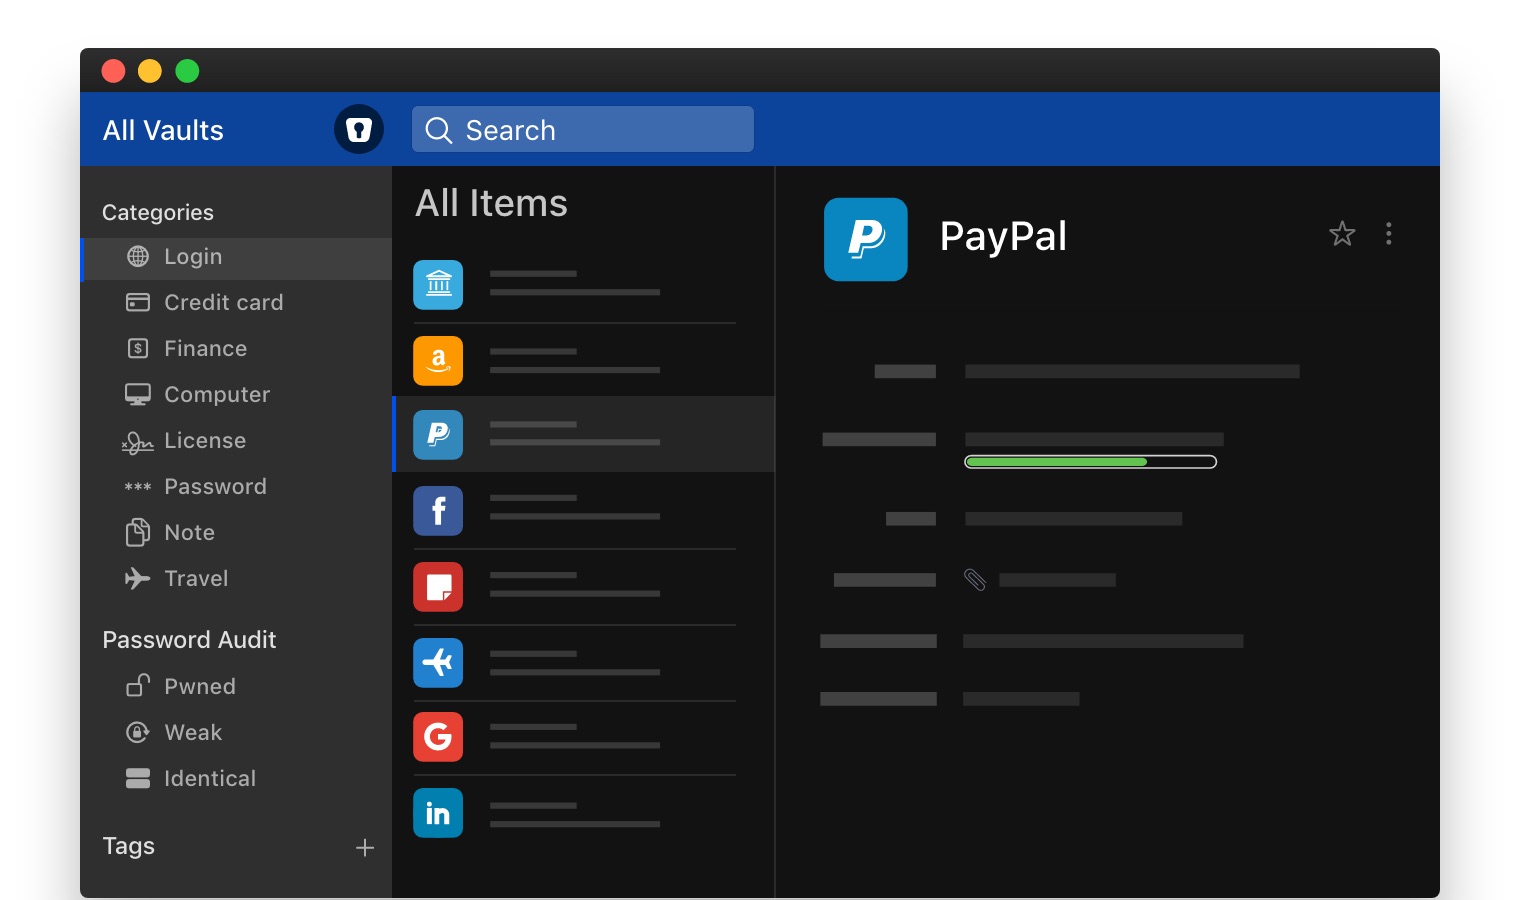This screenshot has height=900, width=1520.
Task: Show Pwned passwords audit
Action: 199,686
